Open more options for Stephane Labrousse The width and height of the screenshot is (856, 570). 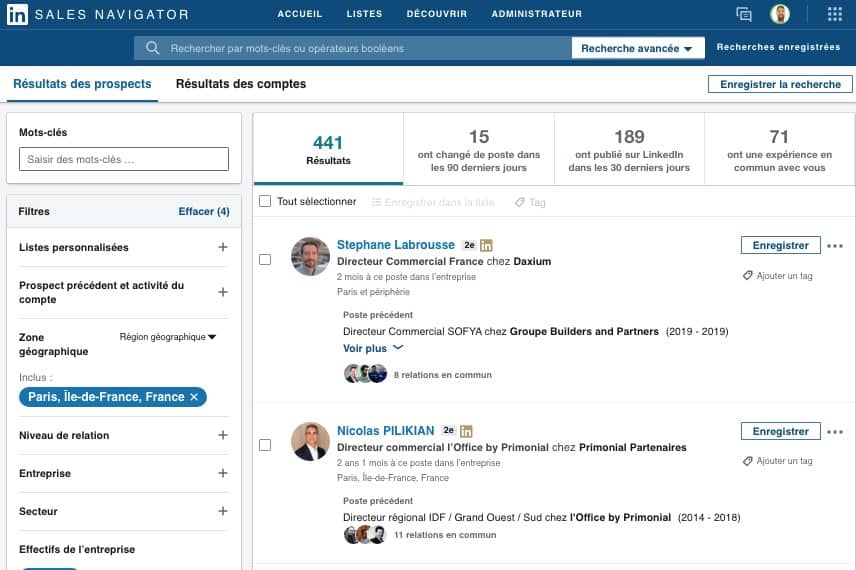point(835,246)
